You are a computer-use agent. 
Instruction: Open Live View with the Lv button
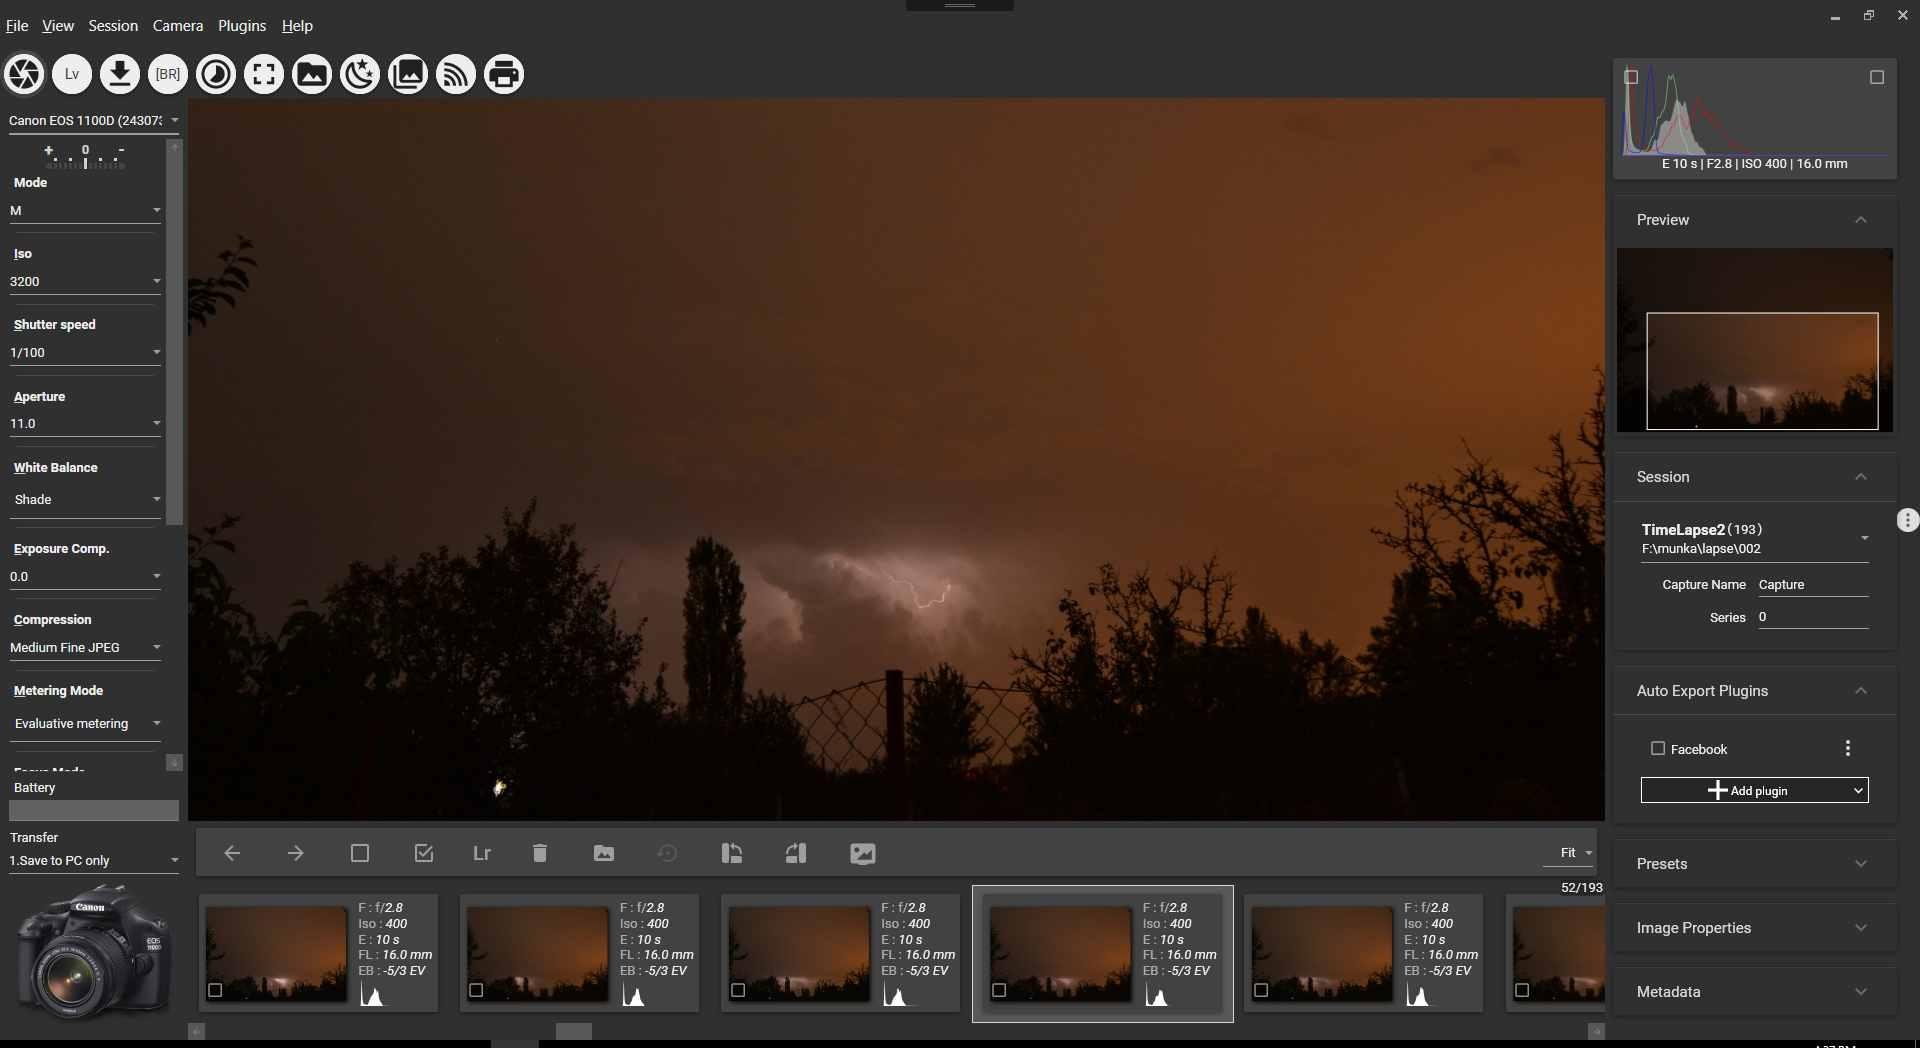tap(72, 74)
